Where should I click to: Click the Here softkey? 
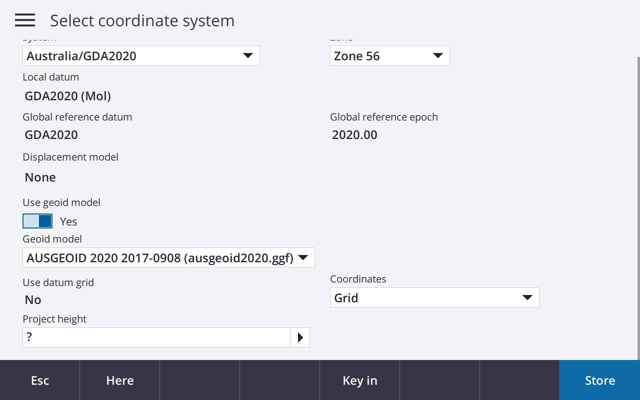click(120, 380)
